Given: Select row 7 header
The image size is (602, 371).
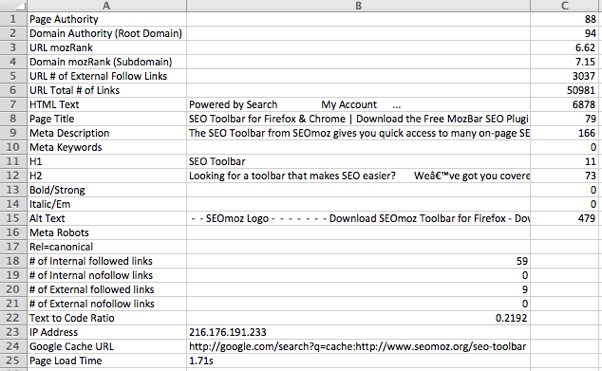Looking at the screenshot, I should pyautogui.click(x=13, y=104).
